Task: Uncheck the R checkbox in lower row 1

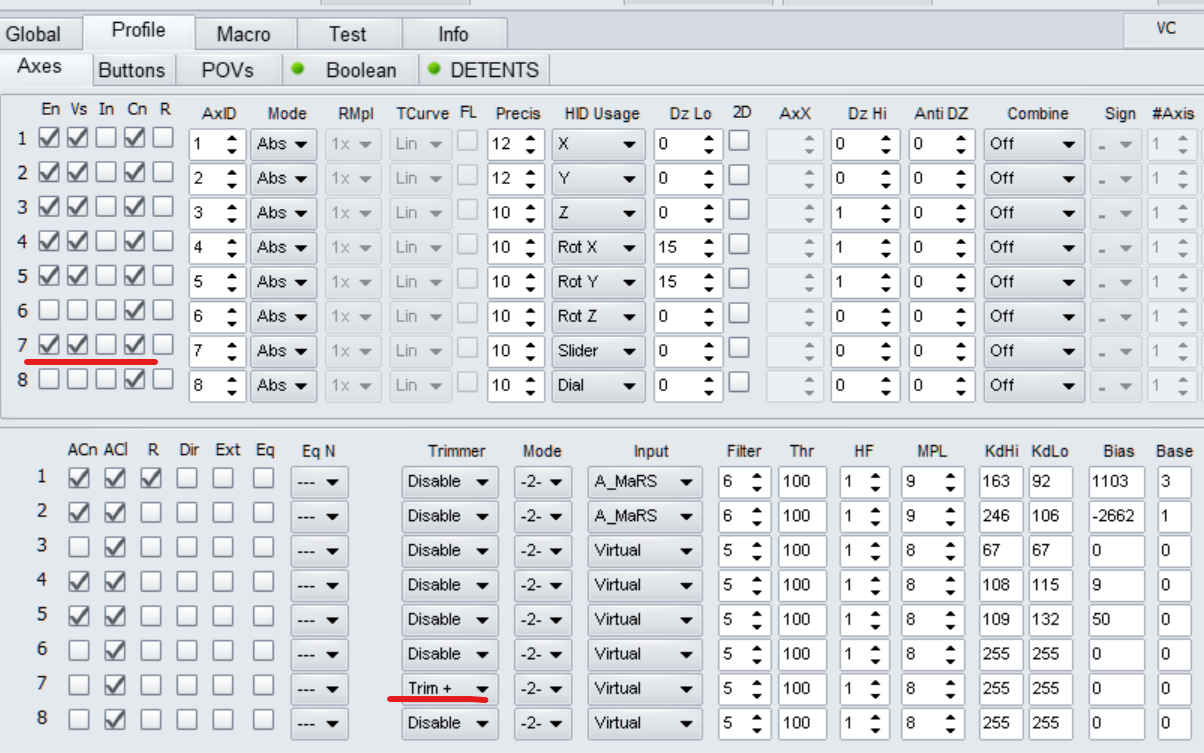Action: (x=151, y=479)
